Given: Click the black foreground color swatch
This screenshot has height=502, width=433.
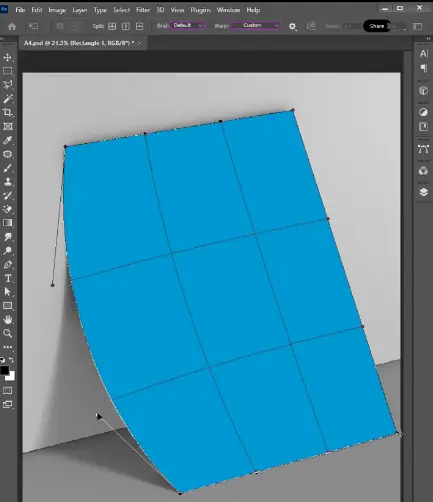Looking at the screenshot, I should [x=4, y=370].
